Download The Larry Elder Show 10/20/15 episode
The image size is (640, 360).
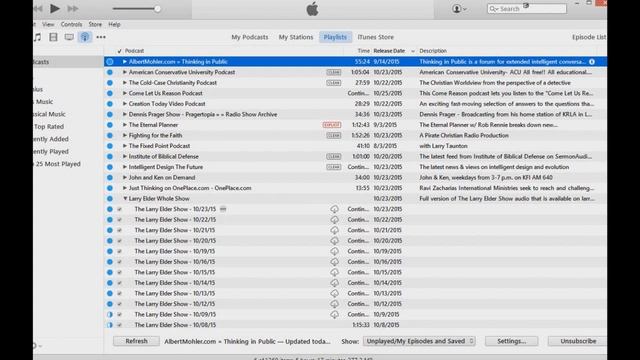334,241
